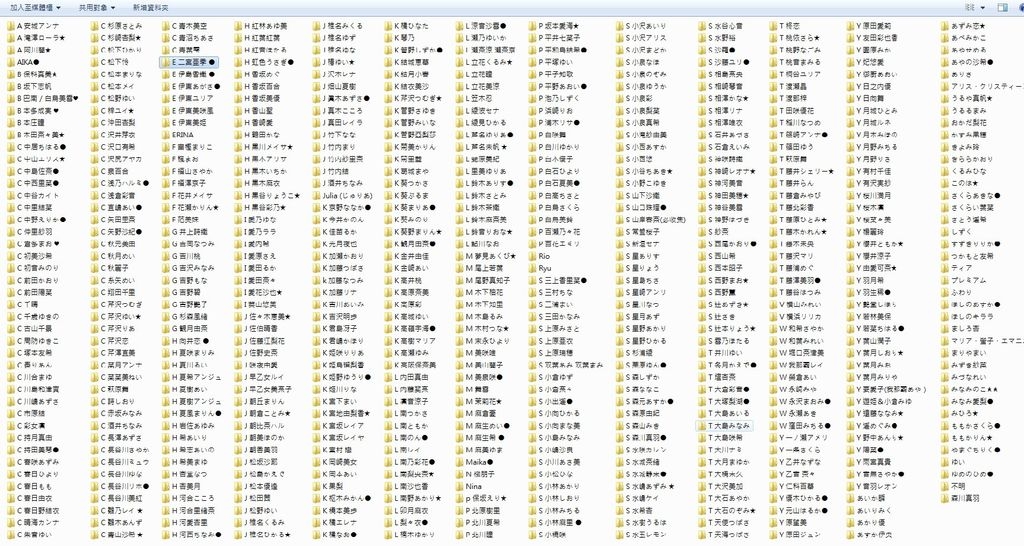Select folder くるみひな
Image resolution: width=1024 pixels, height=546 pixels.
pos(963,171)
